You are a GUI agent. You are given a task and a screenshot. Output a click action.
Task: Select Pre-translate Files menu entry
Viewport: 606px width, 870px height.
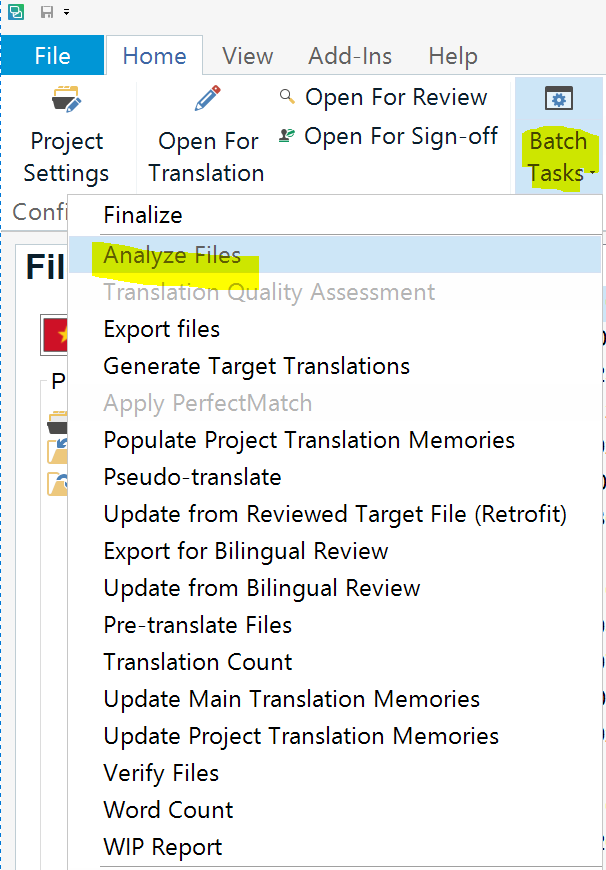(198, 625)
